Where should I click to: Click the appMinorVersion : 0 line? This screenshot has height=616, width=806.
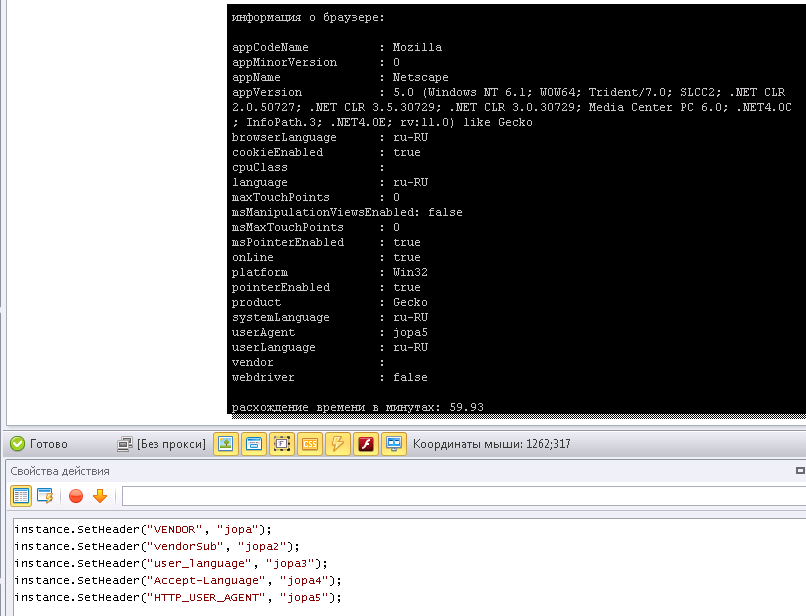point(316,62)
